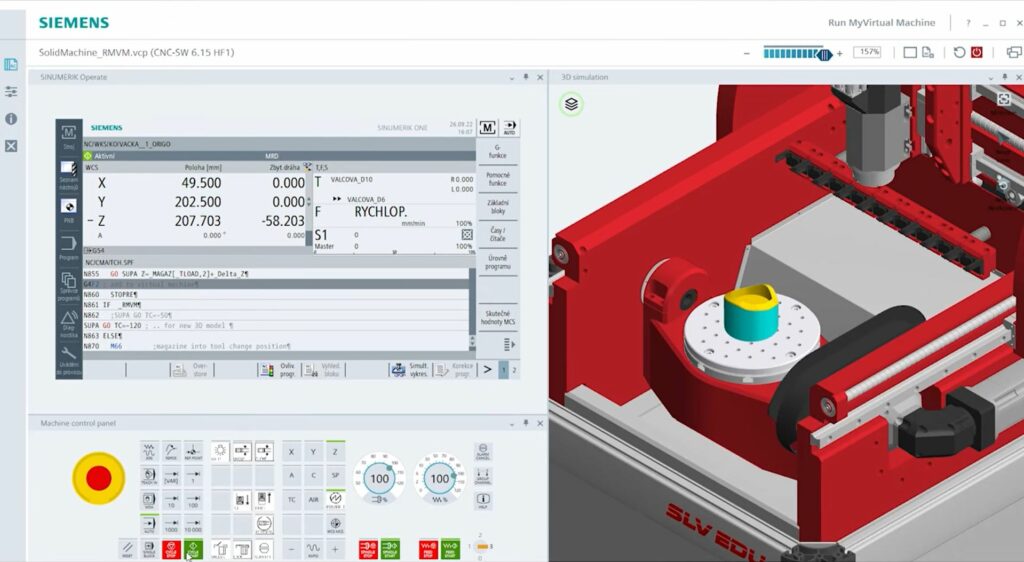Hit the red emergency stop button
This screenshot has height=562, width=1024.
[99, 478]
